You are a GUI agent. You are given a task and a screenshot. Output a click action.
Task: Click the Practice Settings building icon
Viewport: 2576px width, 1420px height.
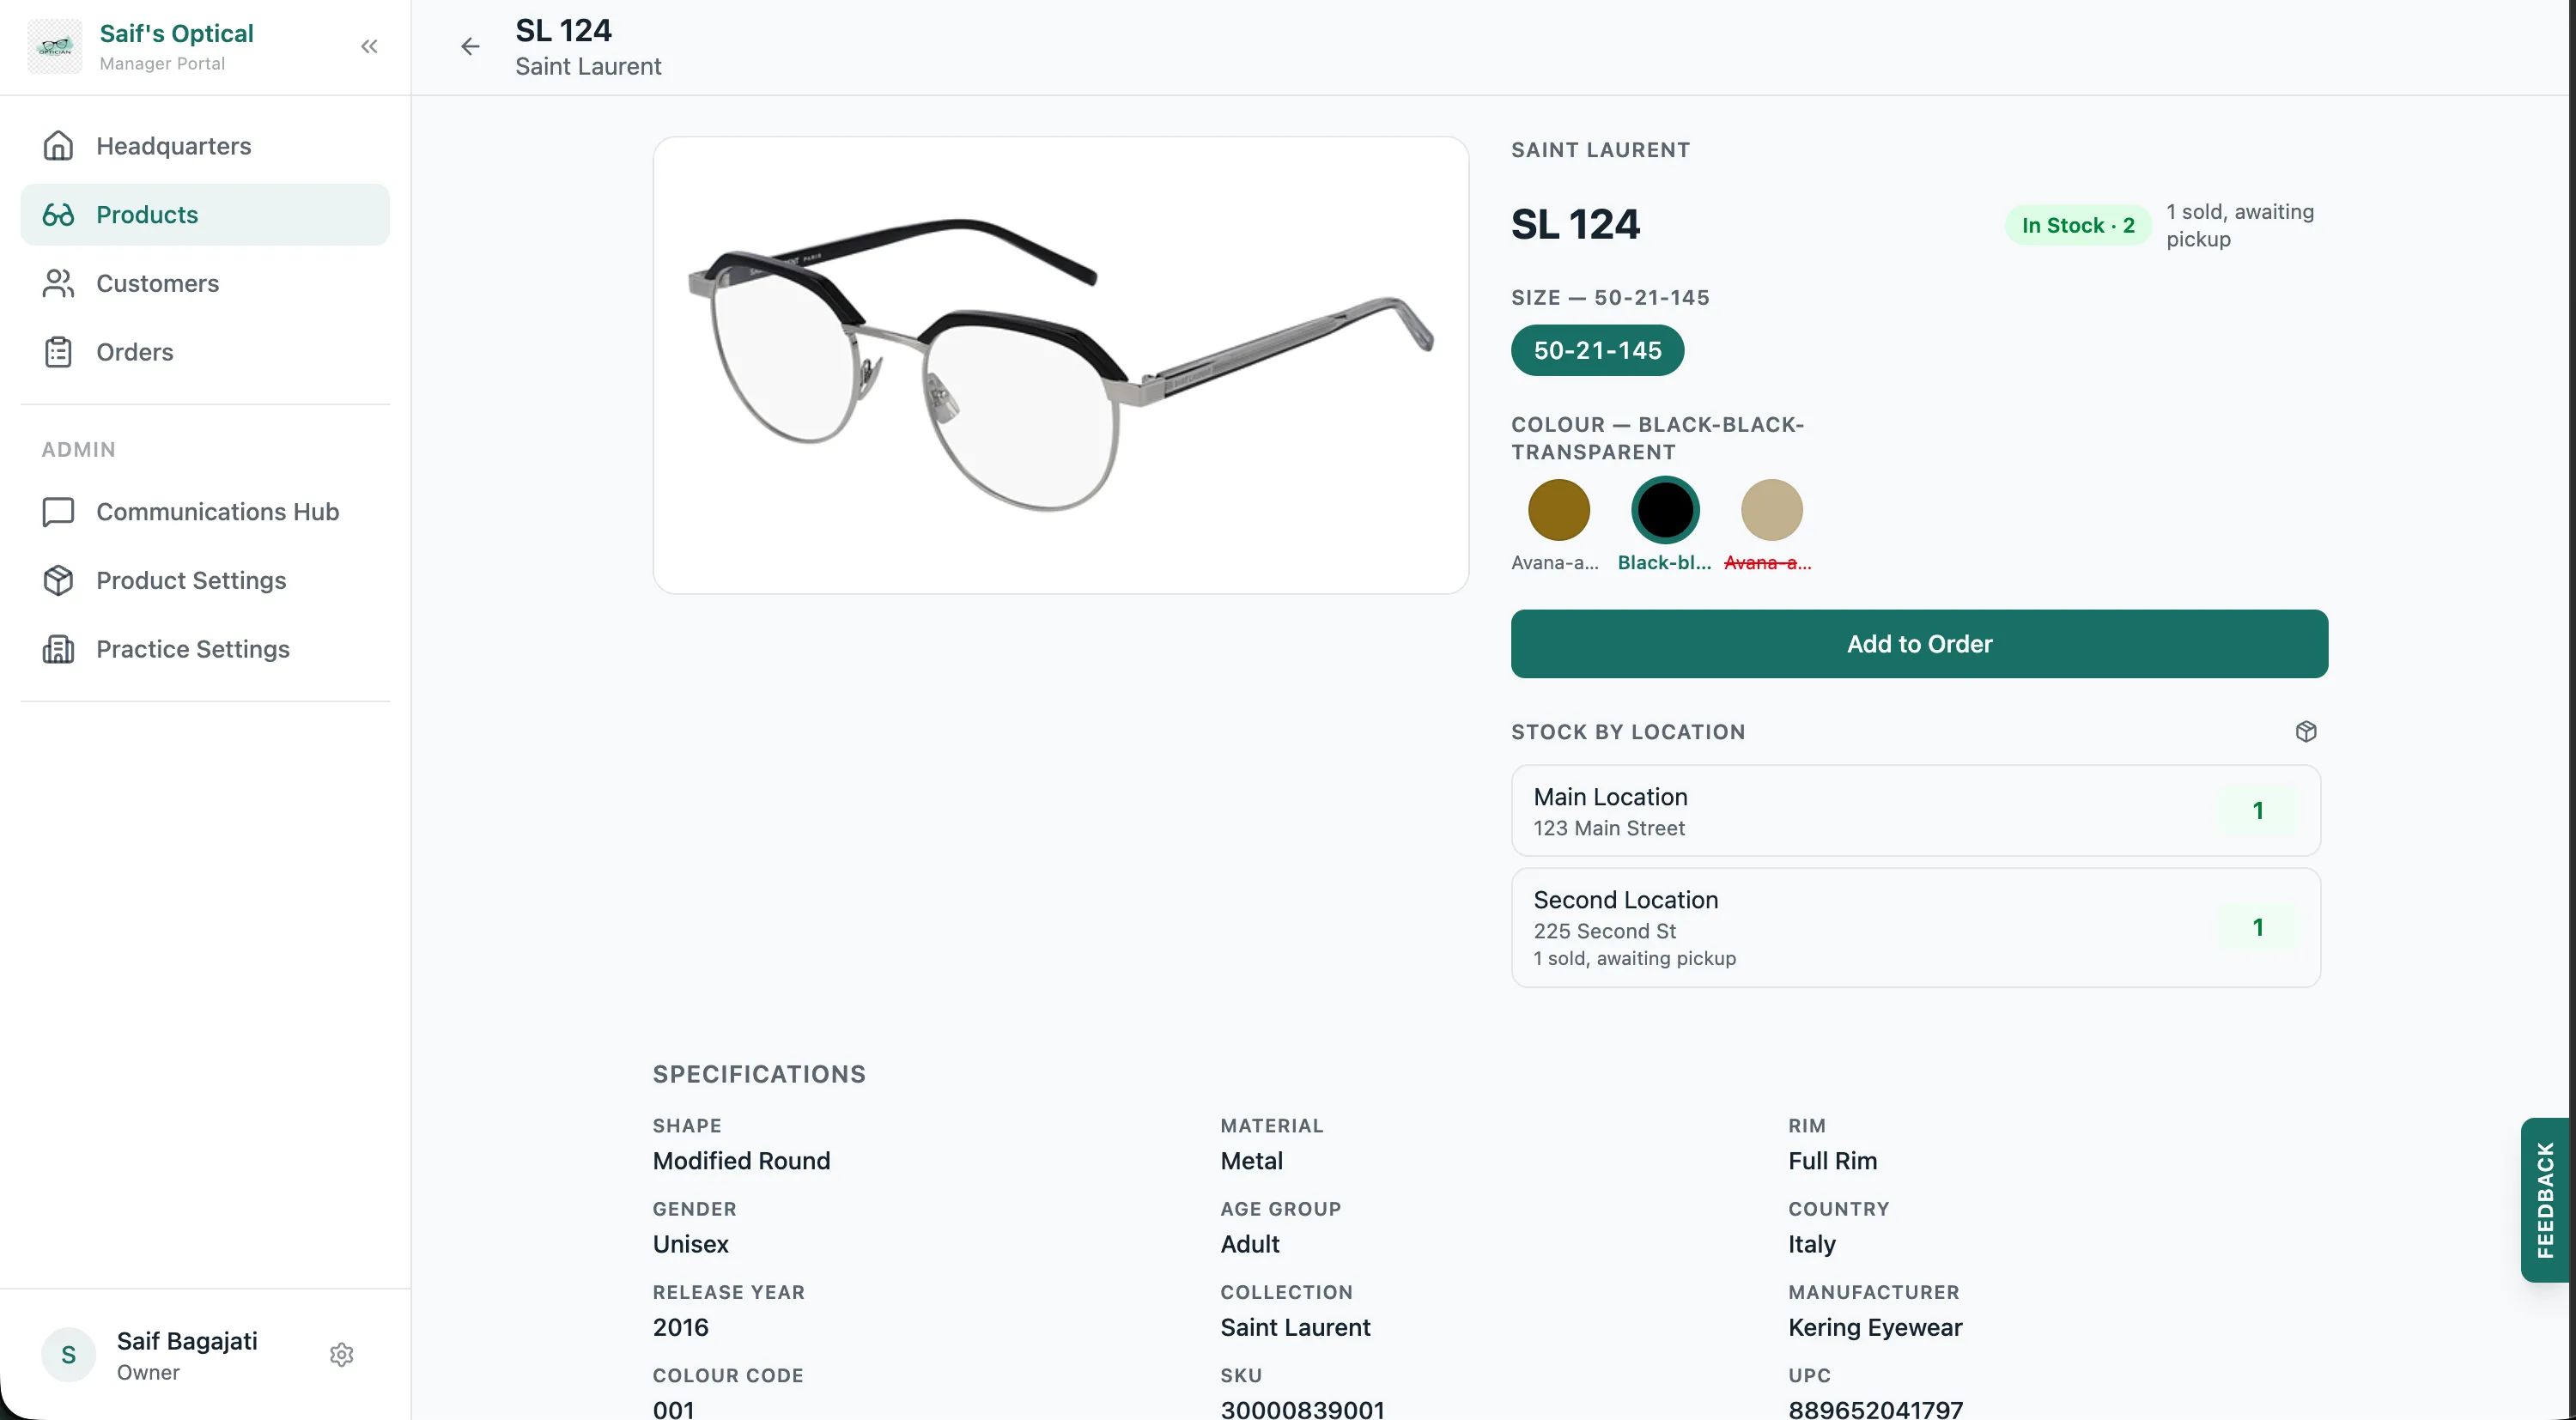[x=58, y=649]
